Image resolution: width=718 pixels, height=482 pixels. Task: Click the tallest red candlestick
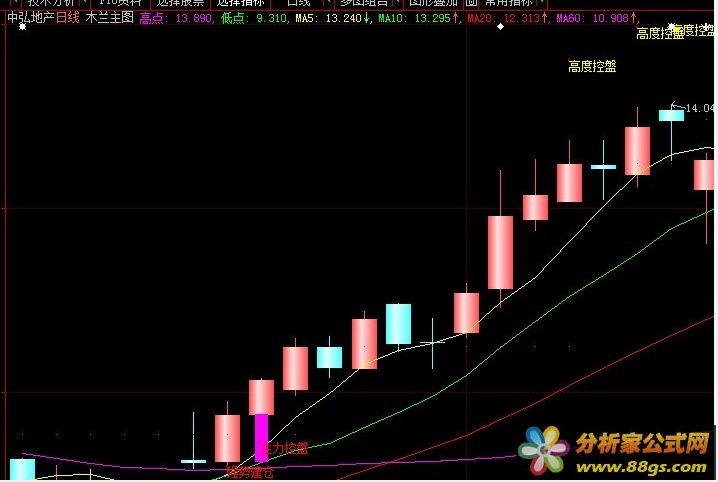click(500, 252)
